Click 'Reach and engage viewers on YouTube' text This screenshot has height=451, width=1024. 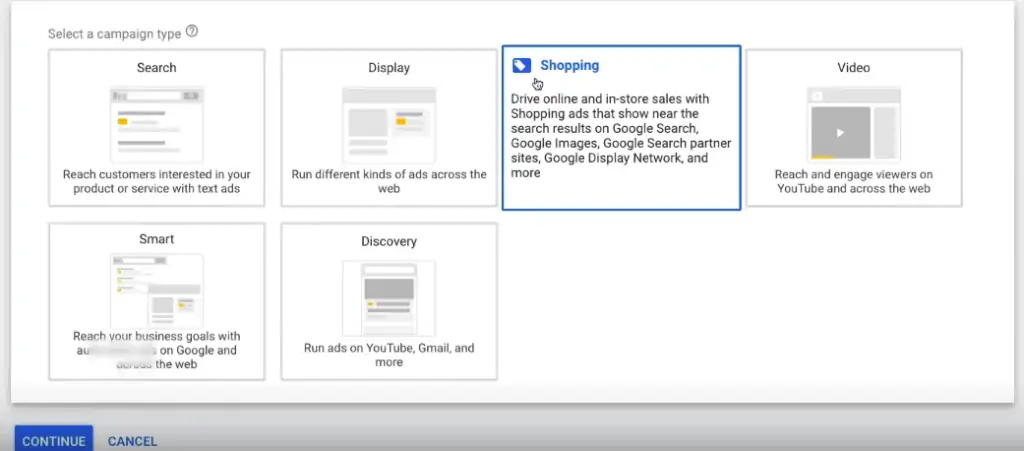click(x=854, y=181)
